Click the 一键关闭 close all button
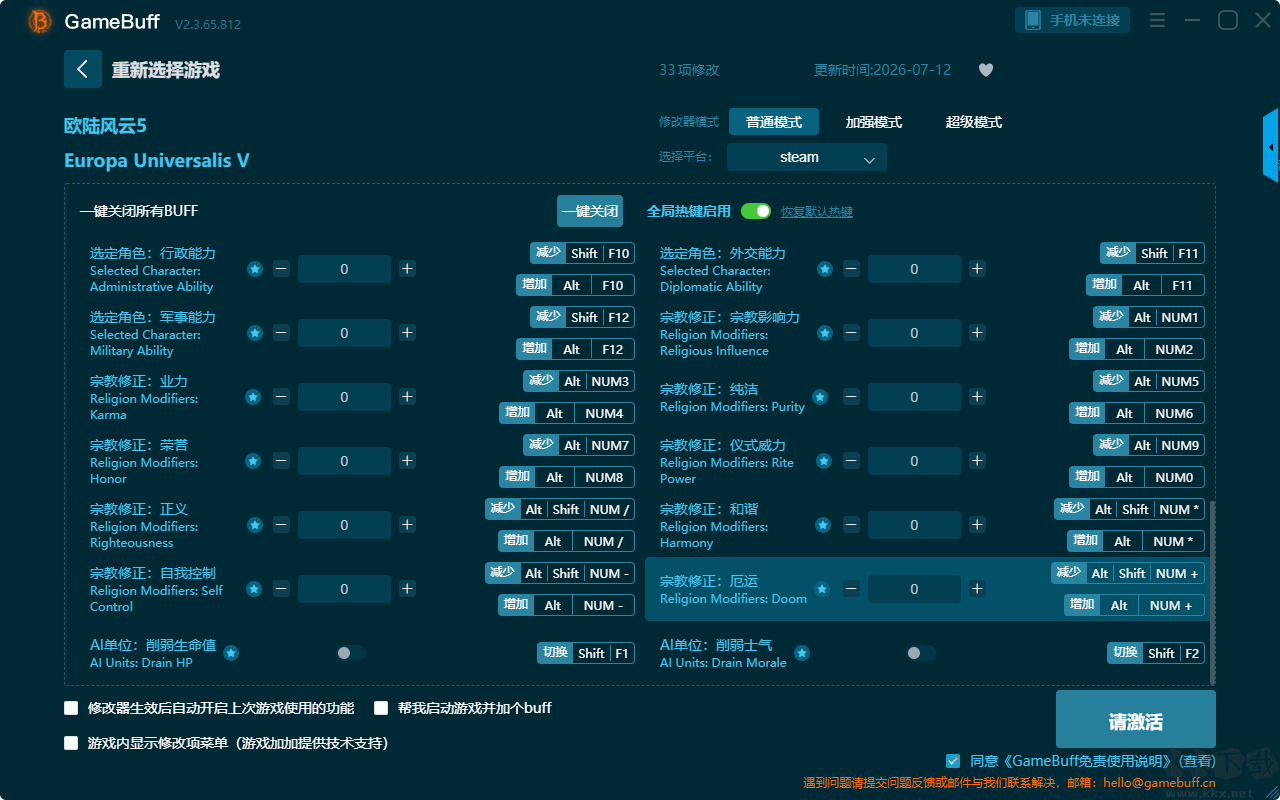 [590, 211]
